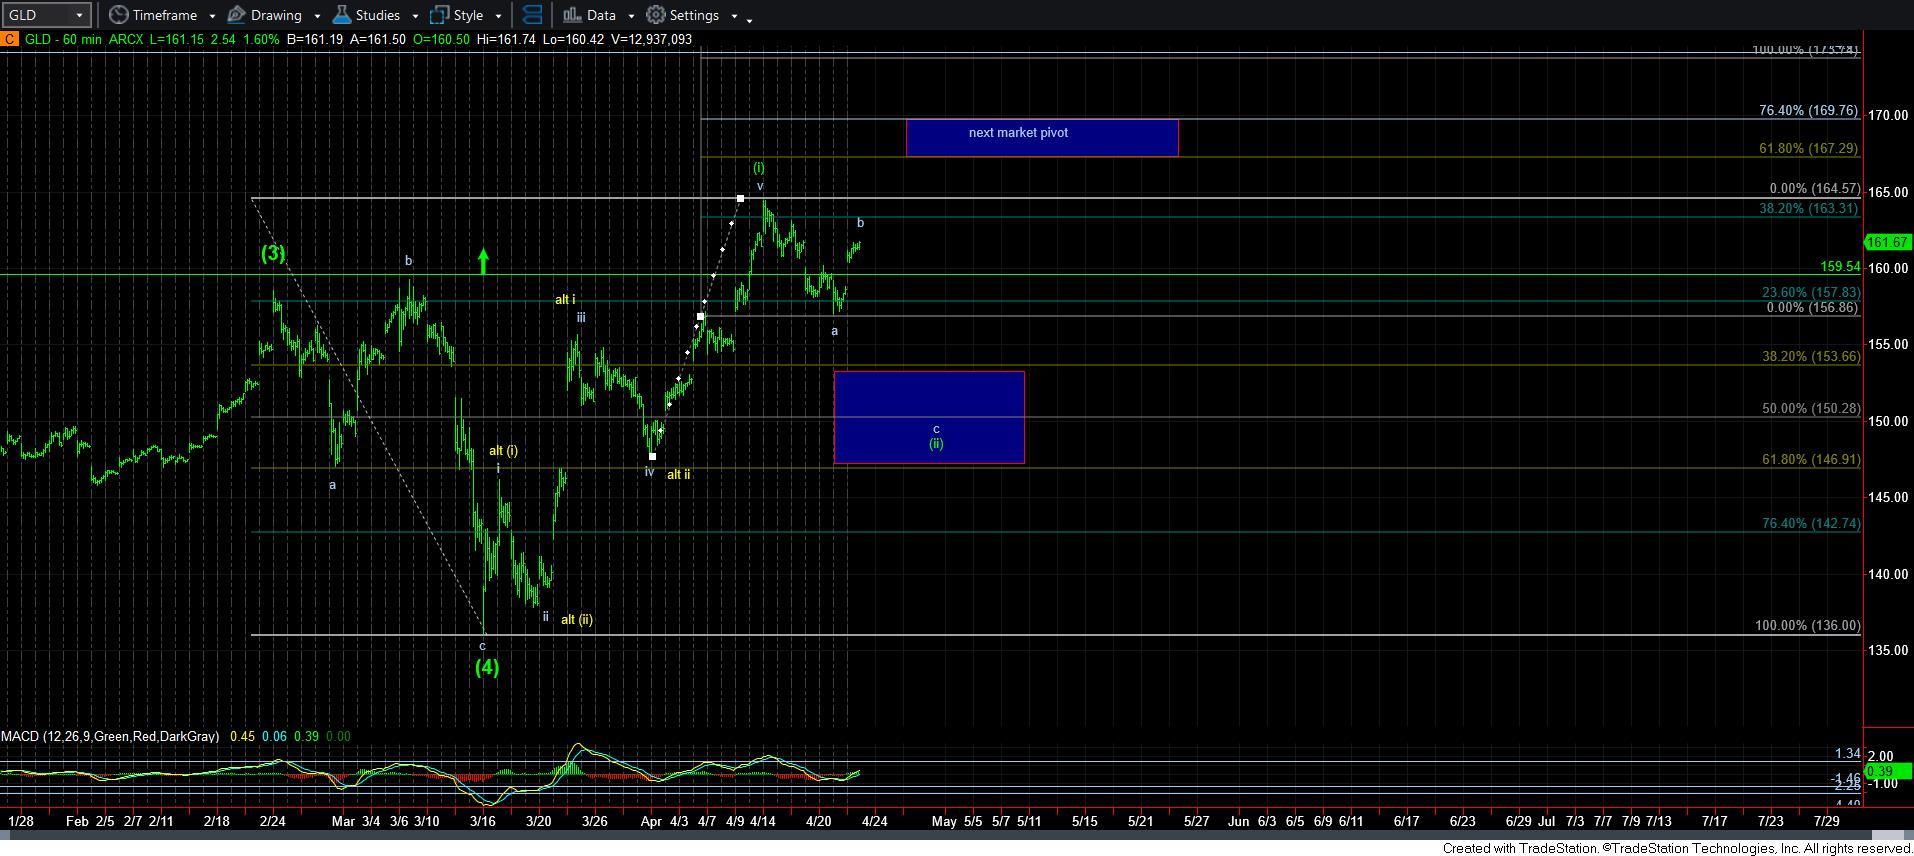Expand the Data dropdown arrow
The width and height of the screenshot is (1914, 856).
(x=631, y=16)
